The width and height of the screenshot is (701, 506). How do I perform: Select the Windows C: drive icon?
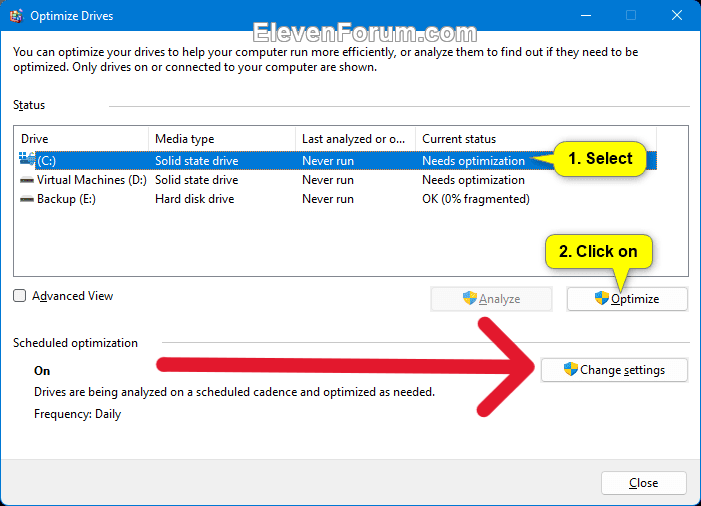pyautogui.click(x=26, y=160)
